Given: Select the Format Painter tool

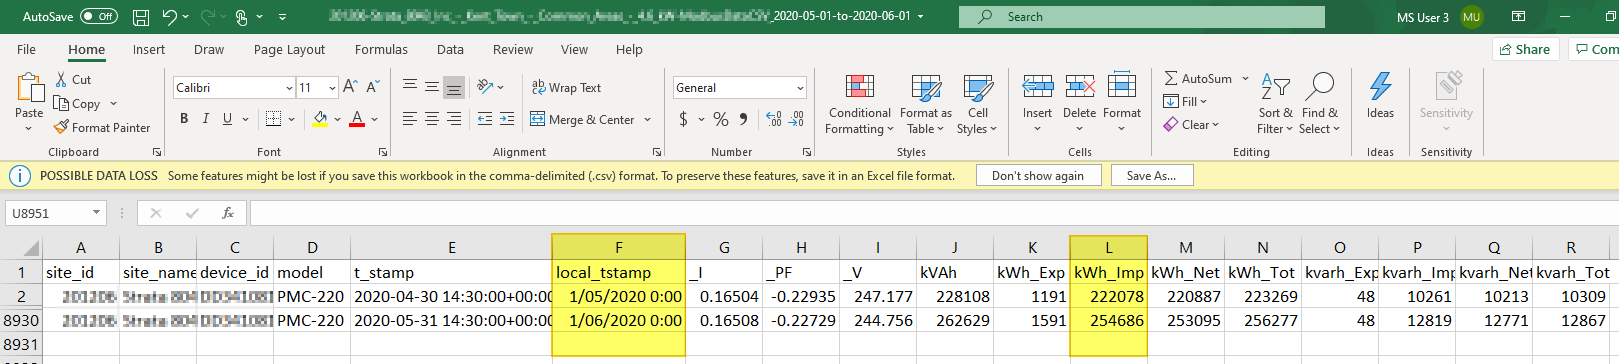Looking at the screenshot, I should [x=102, y=128].
